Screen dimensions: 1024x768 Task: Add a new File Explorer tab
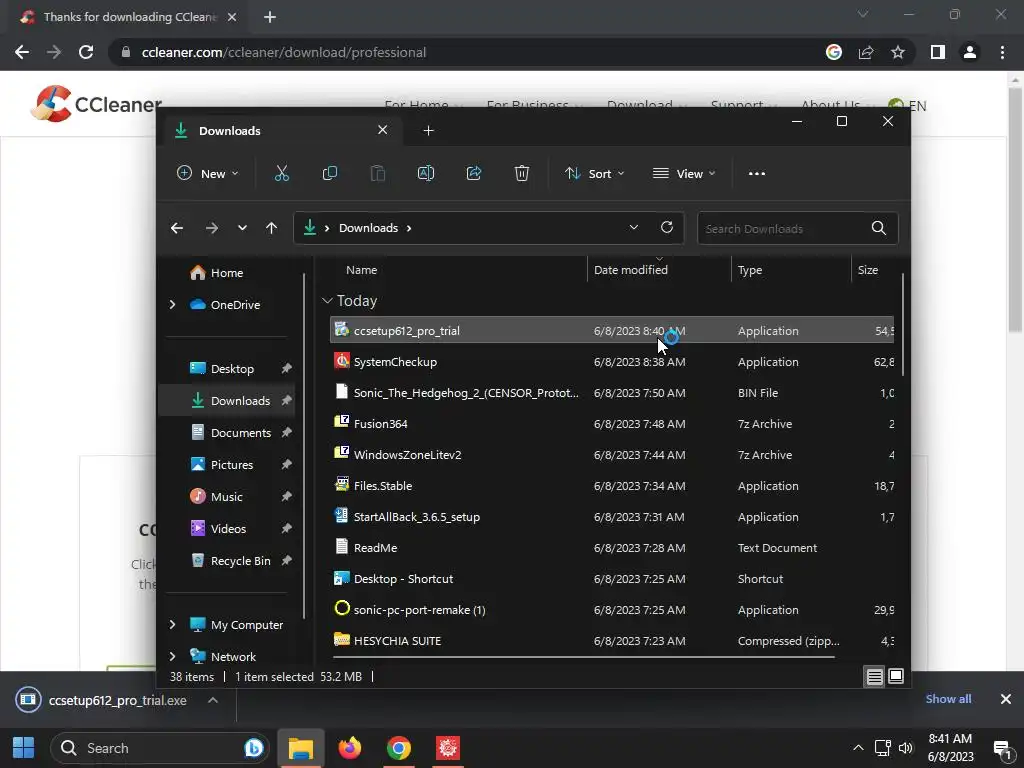(x=428, y=131)
